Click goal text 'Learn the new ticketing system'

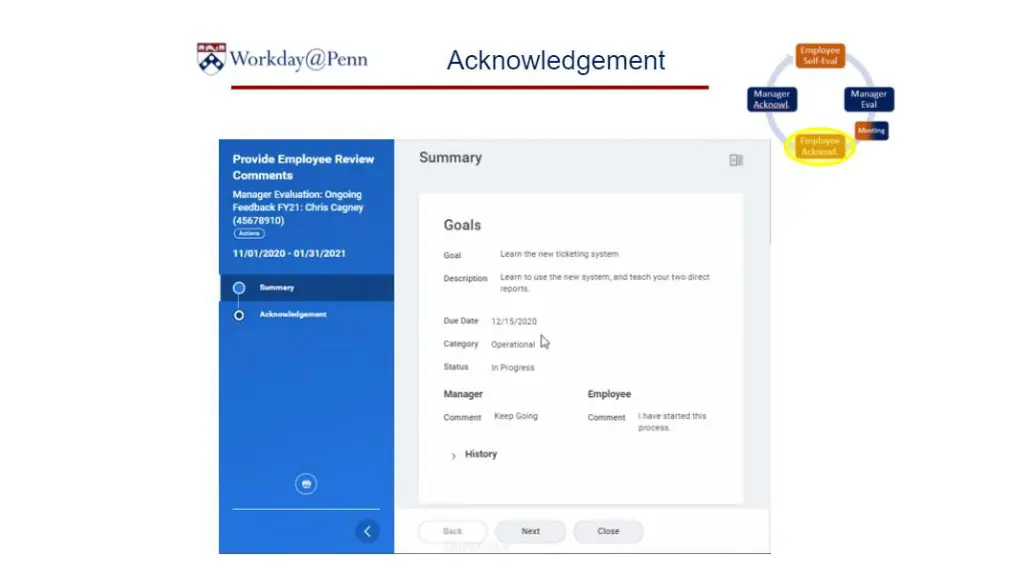pos(559,254)
